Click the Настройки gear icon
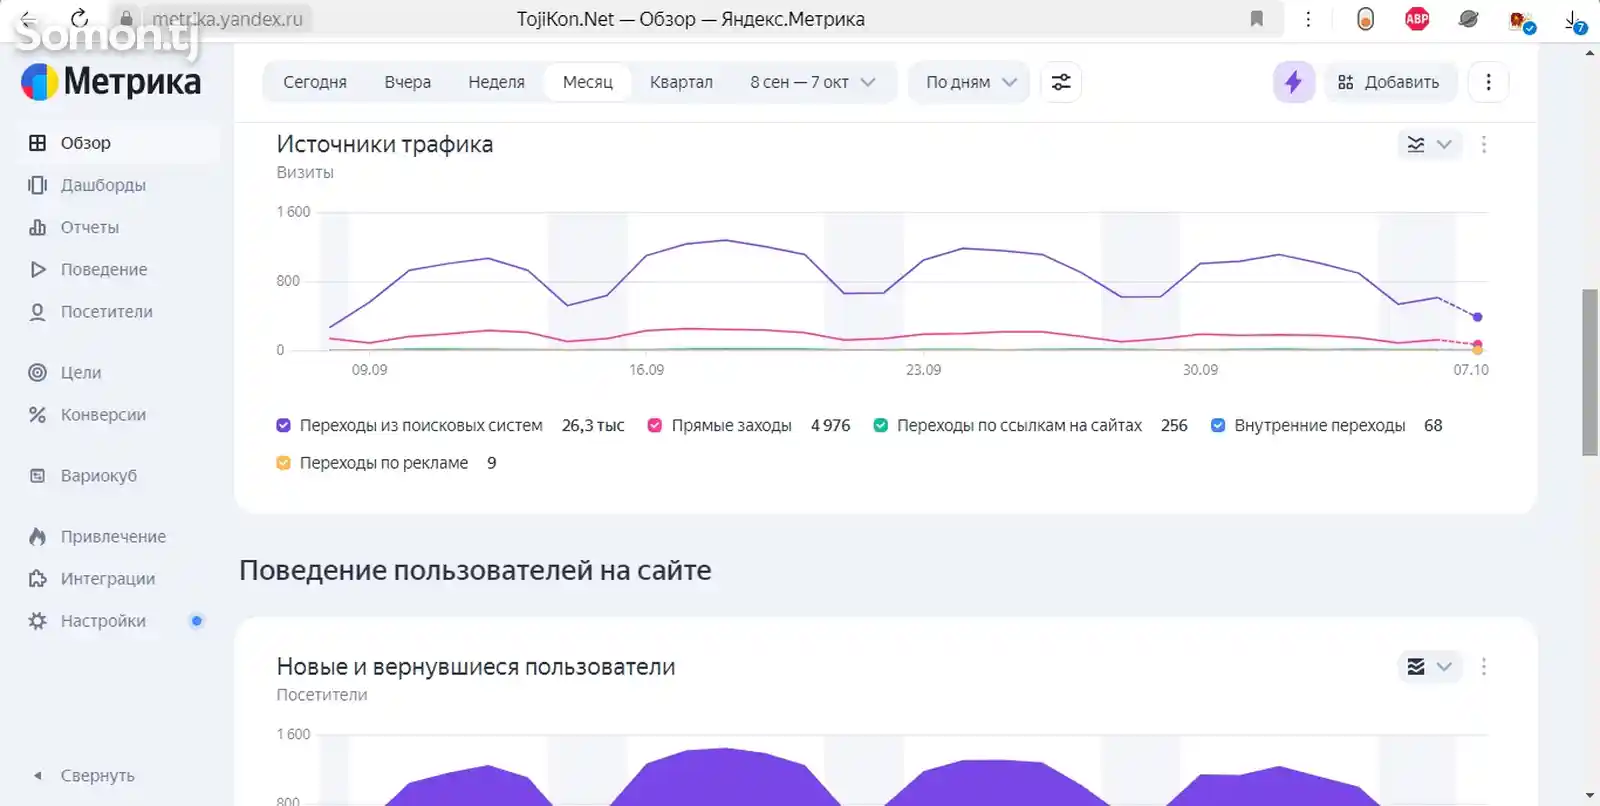 pos(38,620)
